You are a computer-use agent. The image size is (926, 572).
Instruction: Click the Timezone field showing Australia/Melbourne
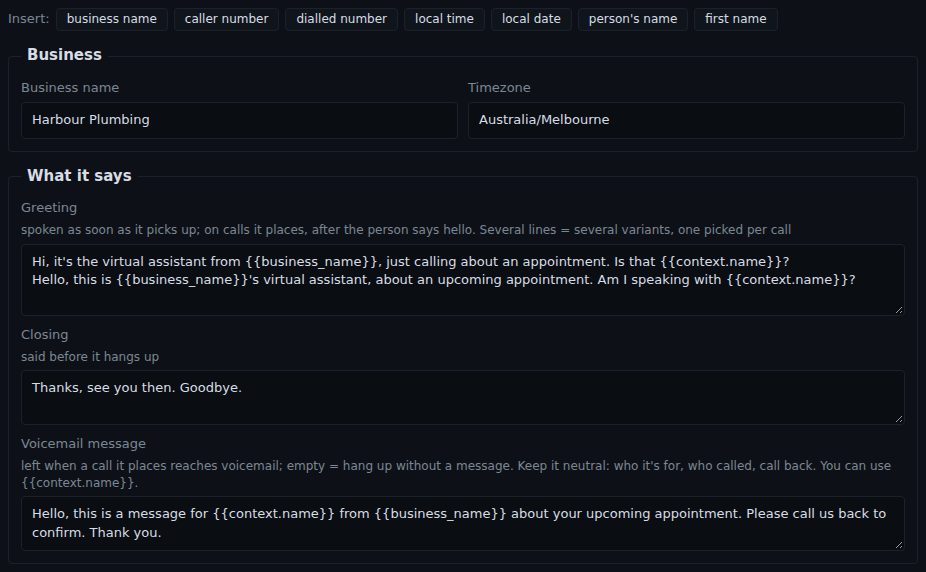pos(686,120)
